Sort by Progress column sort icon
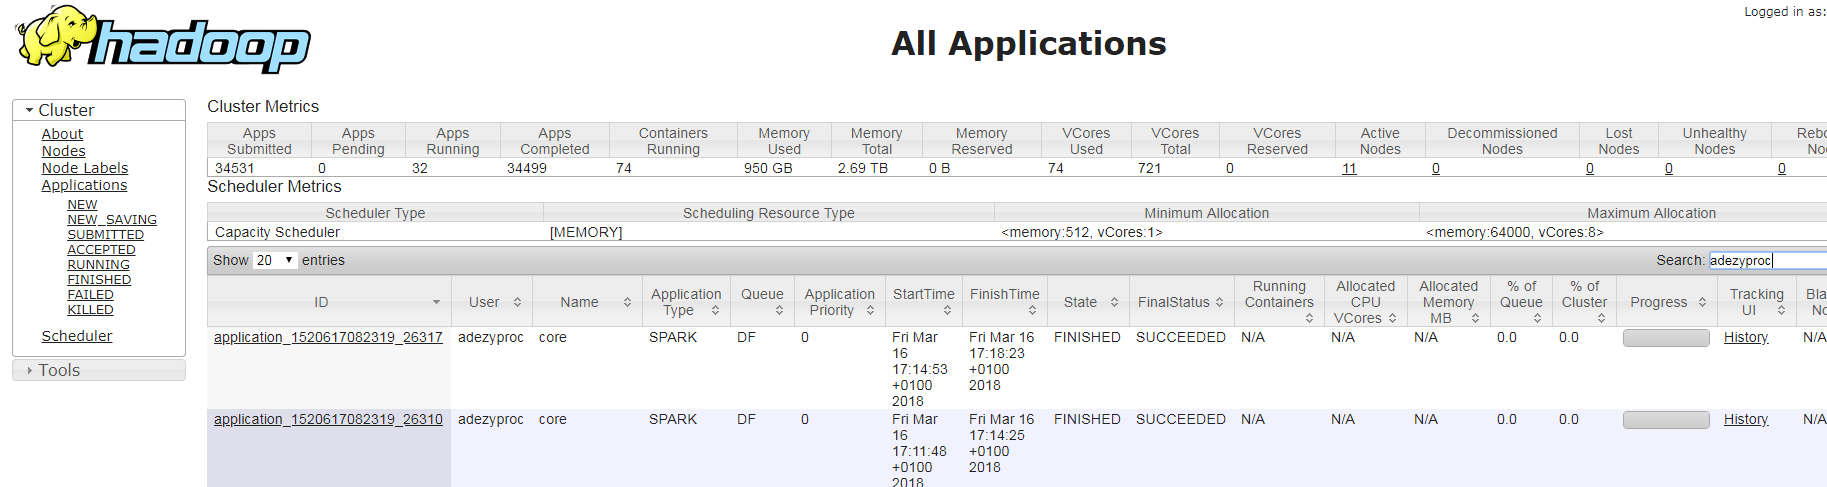Image resolution: width=1827 pixels, height=487 pixels. pyautogui.click(x=1702, y=302)
